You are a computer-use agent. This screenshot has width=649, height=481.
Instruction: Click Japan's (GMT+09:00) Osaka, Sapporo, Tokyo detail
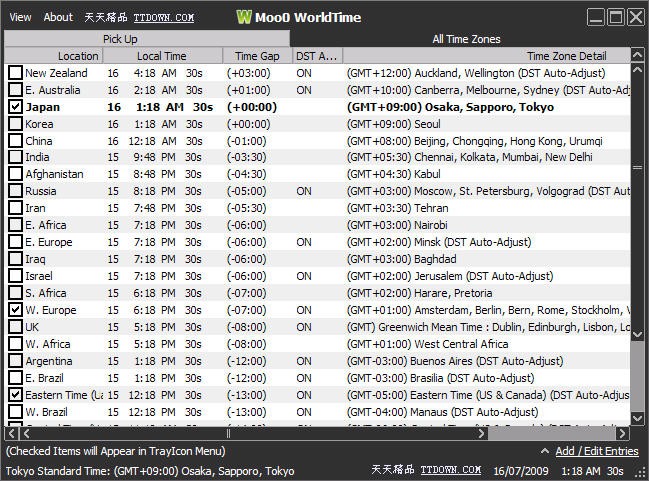pyautogui.click(x=450, y=107)
